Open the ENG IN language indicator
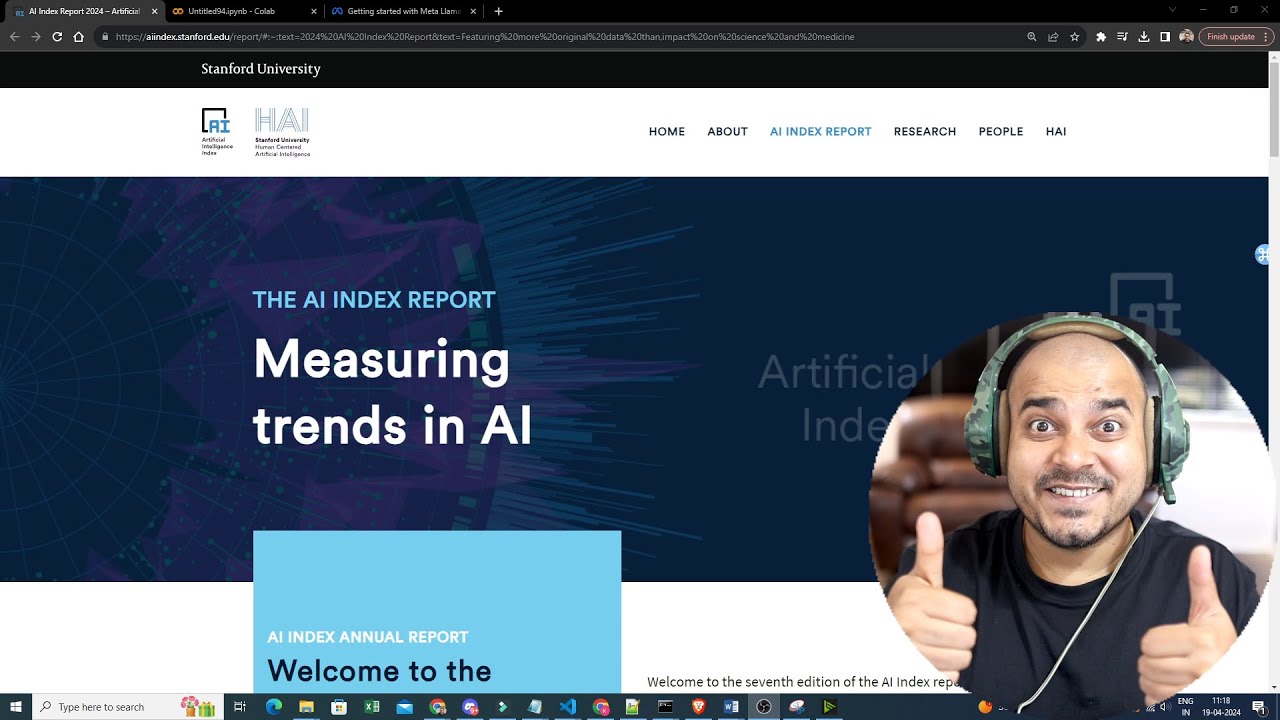The width and height of the screenshot is (1280, 720). click(1186, 707)
